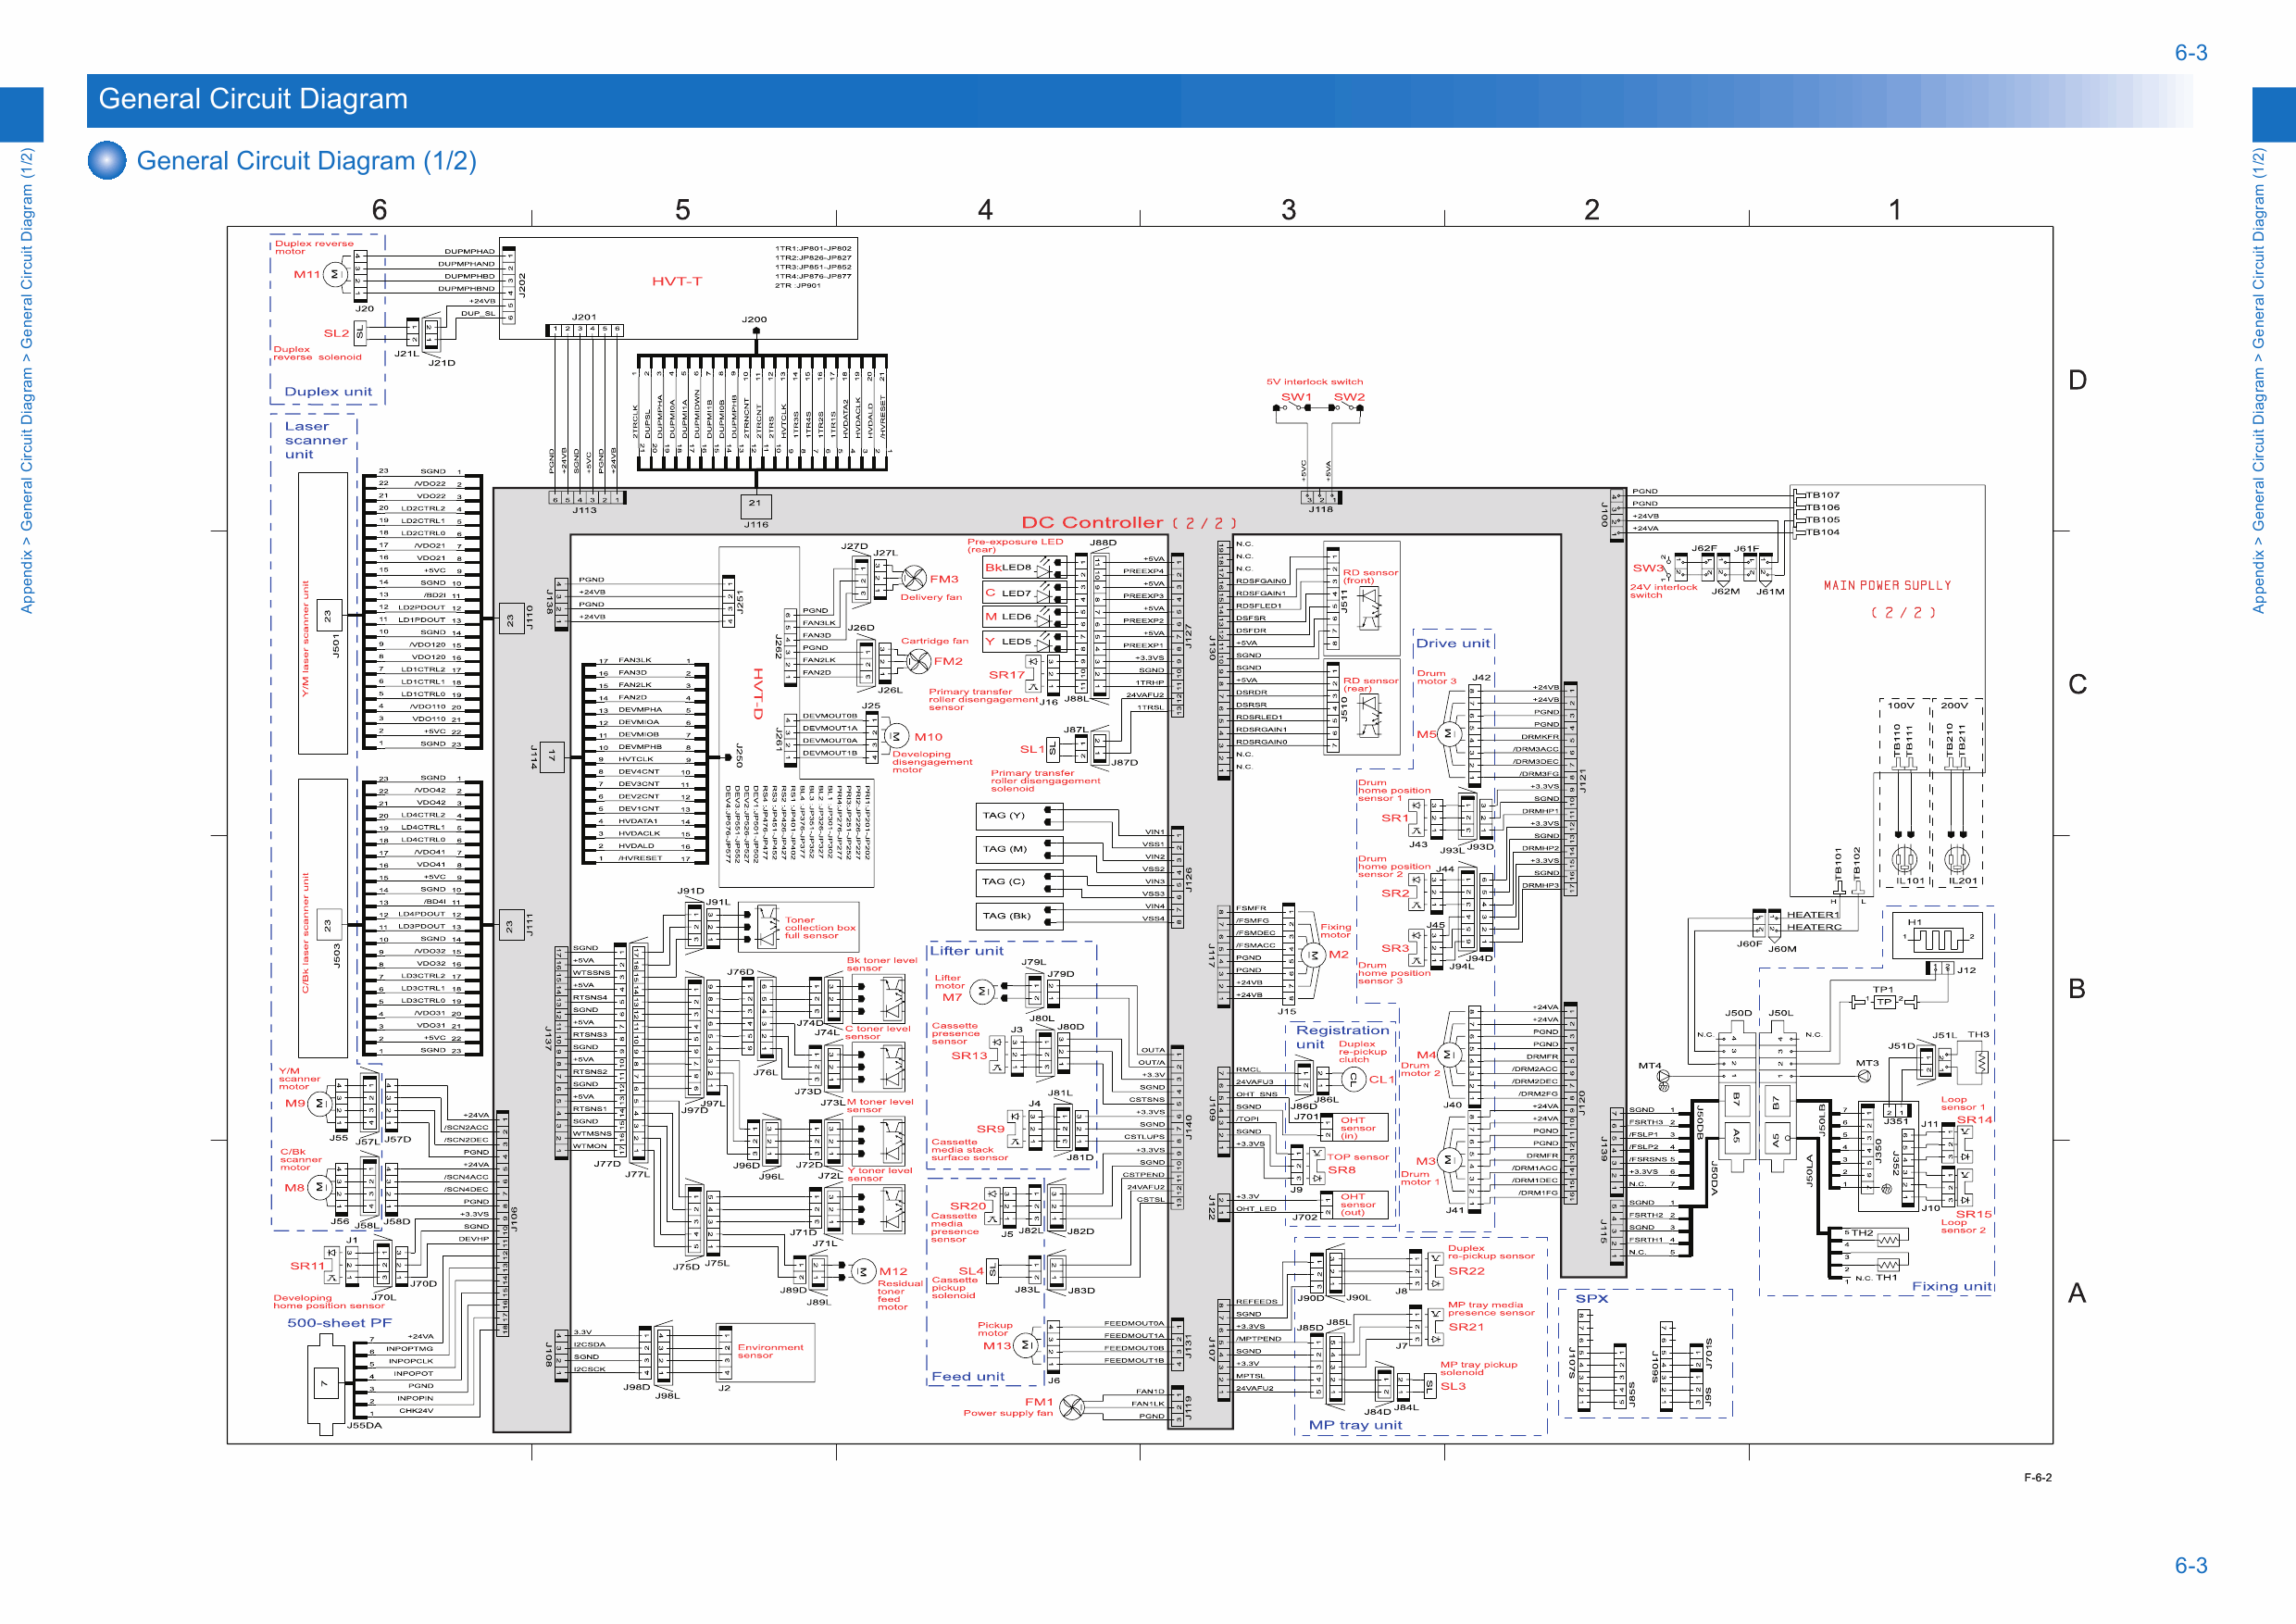Click the M5 drum motor 3 symbol

[1450, 734]
